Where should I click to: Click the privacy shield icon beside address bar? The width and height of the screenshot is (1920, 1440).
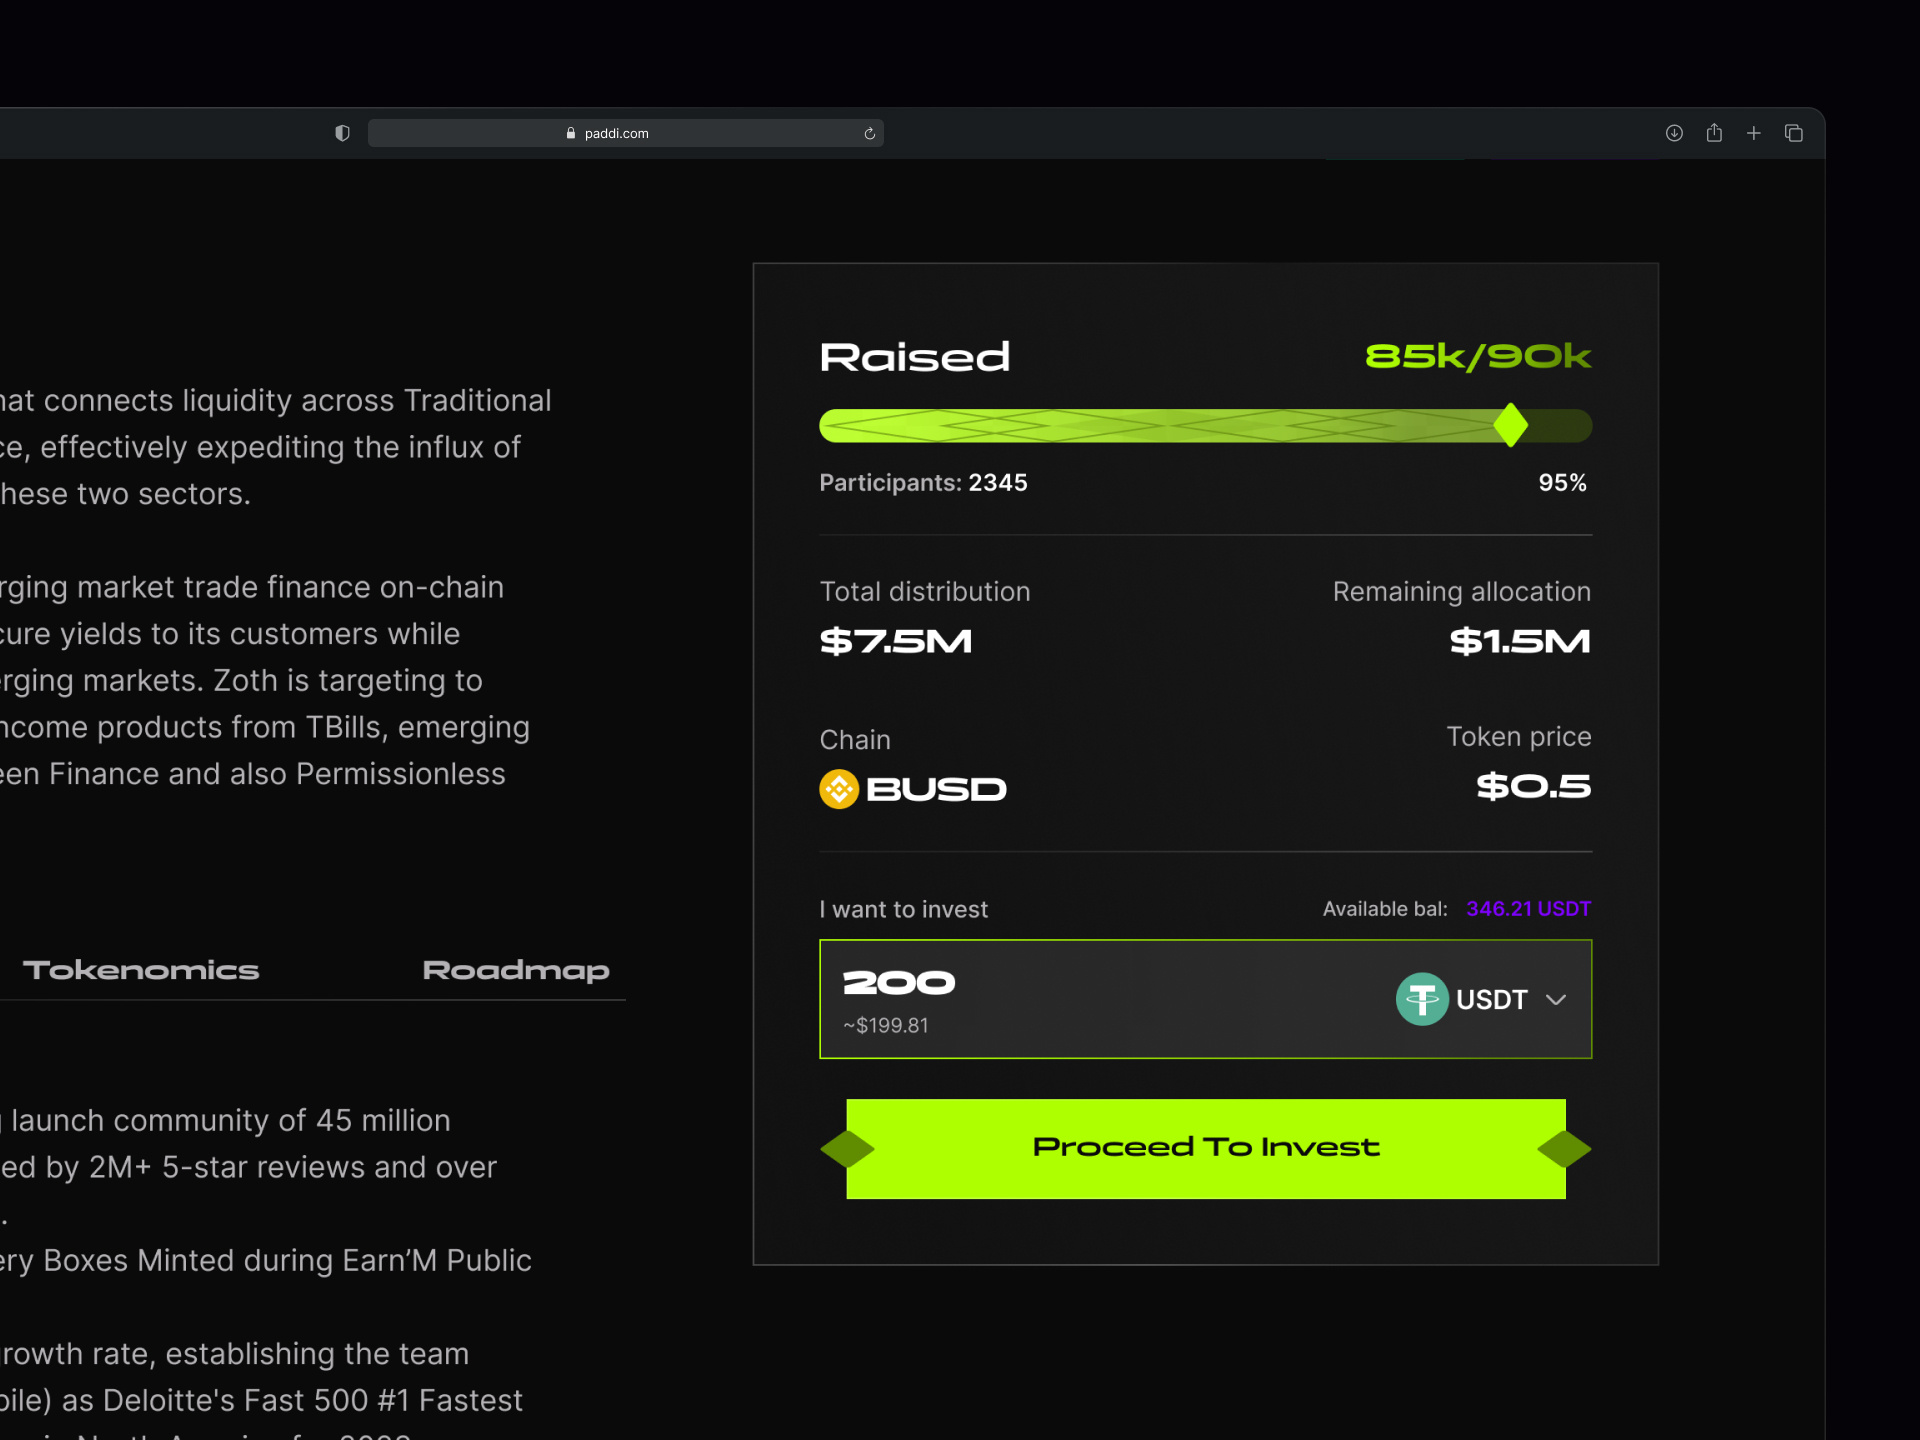[x=342, y=132]
